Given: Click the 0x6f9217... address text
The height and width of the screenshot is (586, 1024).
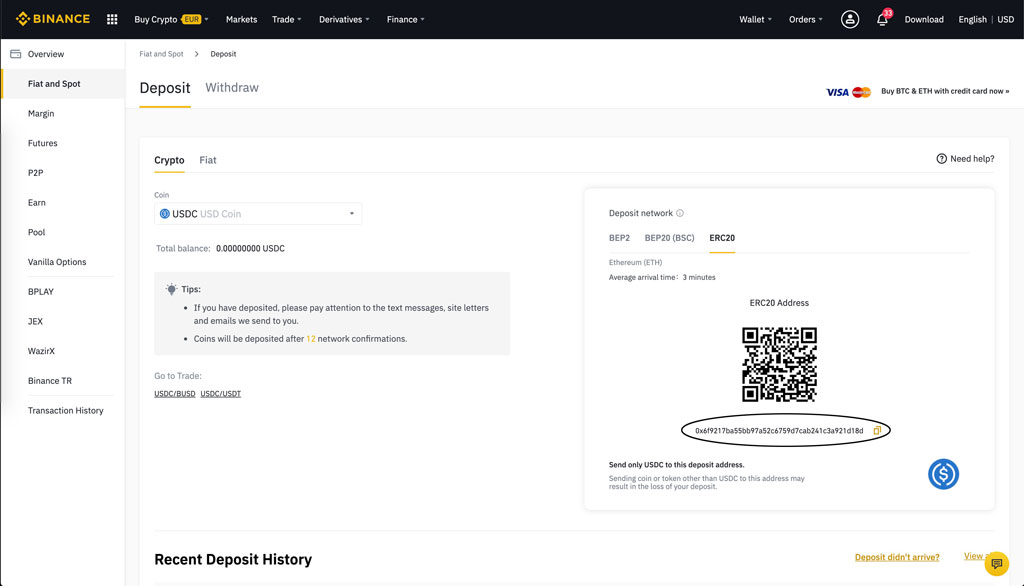Looking at the screenshot, I should pos(778,431).
